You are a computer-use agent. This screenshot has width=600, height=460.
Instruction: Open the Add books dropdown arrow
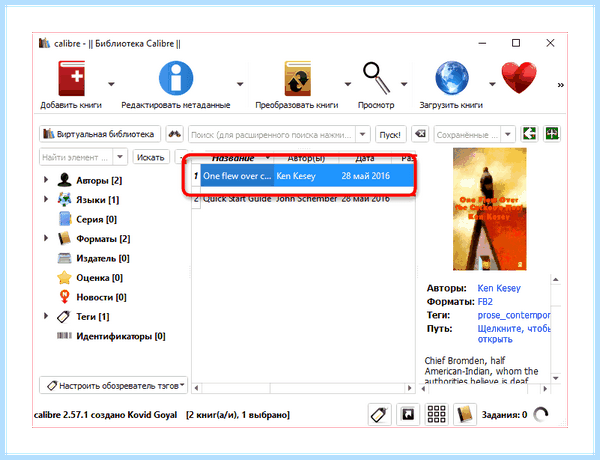tap(111, 84)
